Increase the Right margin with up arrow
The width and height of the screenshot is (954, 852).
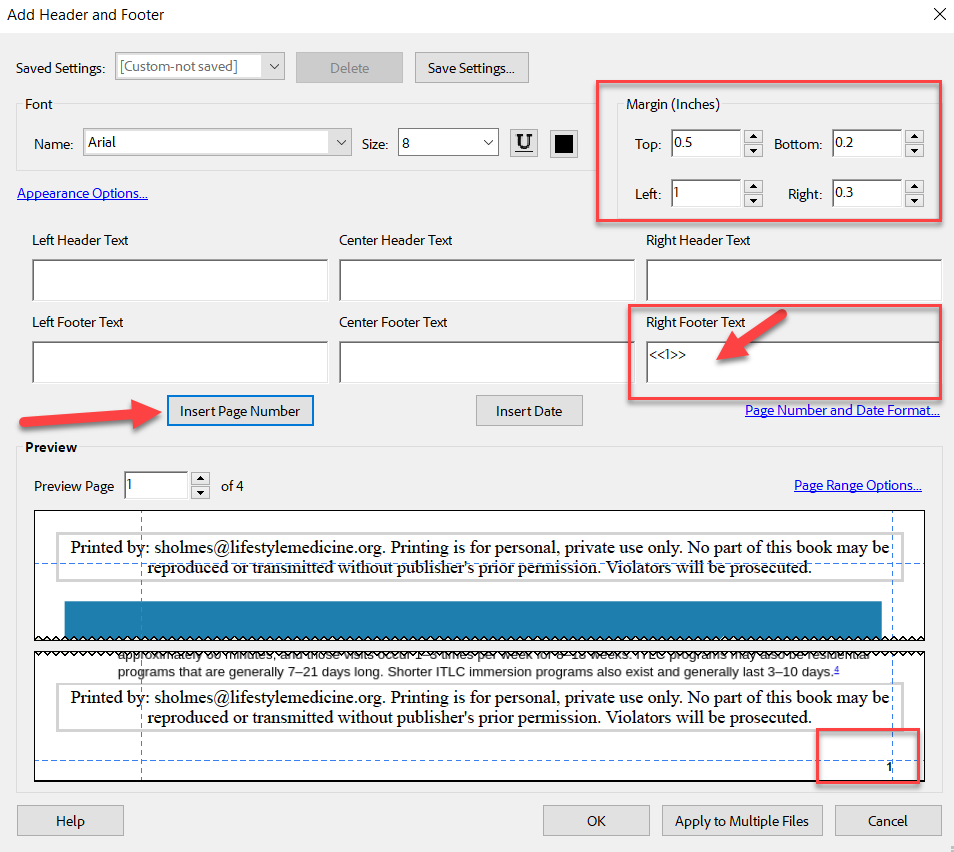click(x=913, y=187)
